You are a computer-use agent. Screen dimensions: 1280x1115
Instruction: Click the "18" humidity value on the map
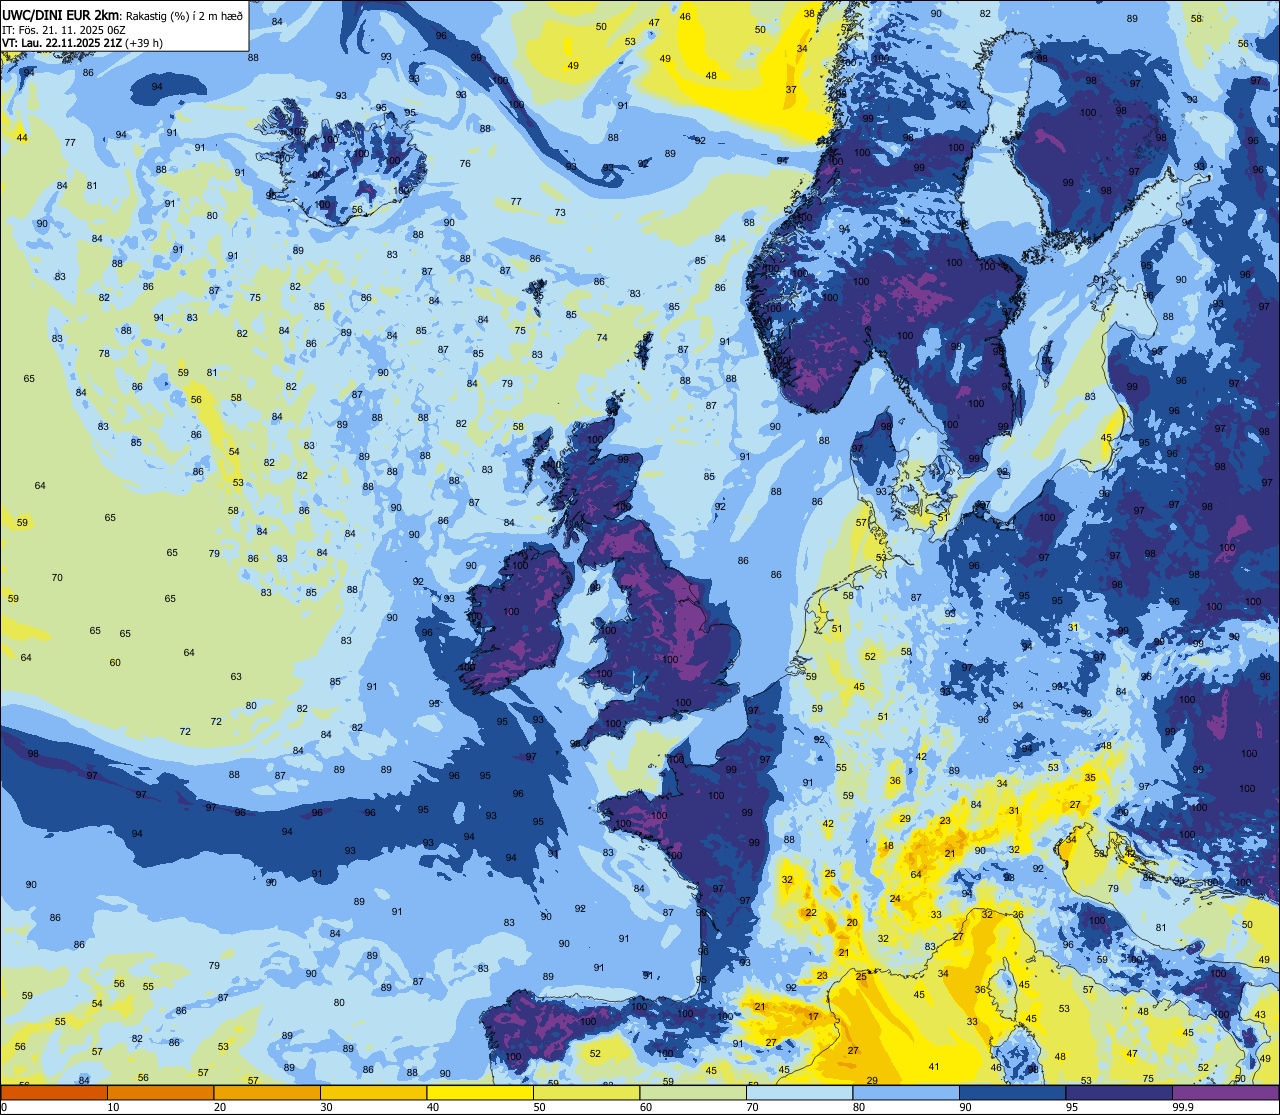pos(888,846)
